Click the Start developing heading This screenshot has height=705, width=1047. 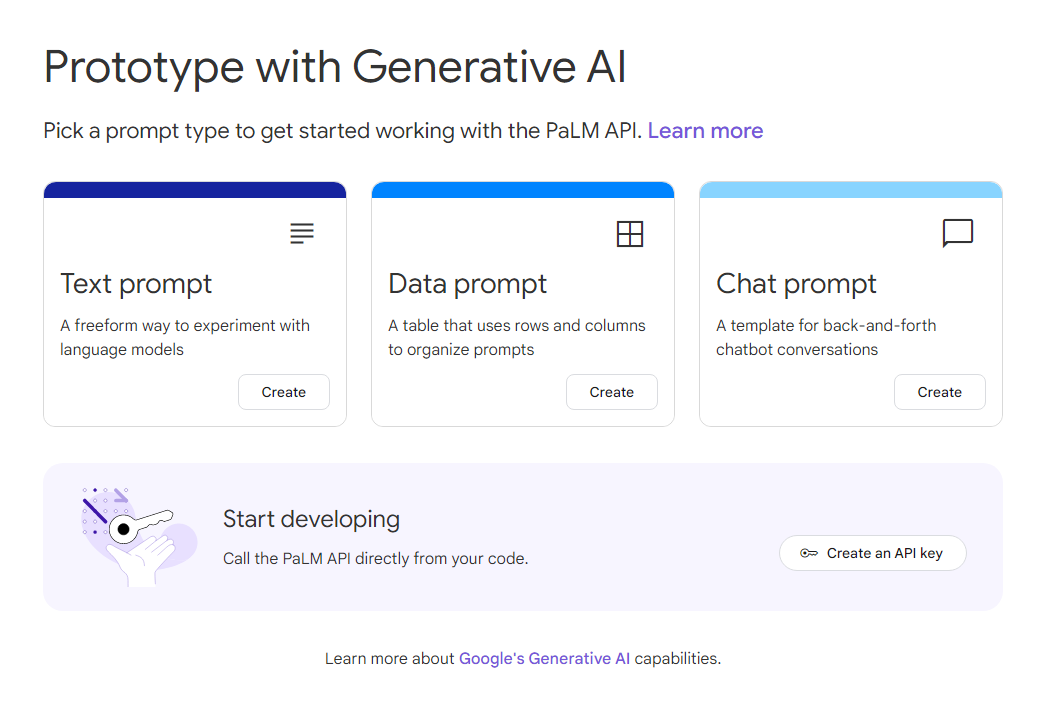tap(311, 519)
